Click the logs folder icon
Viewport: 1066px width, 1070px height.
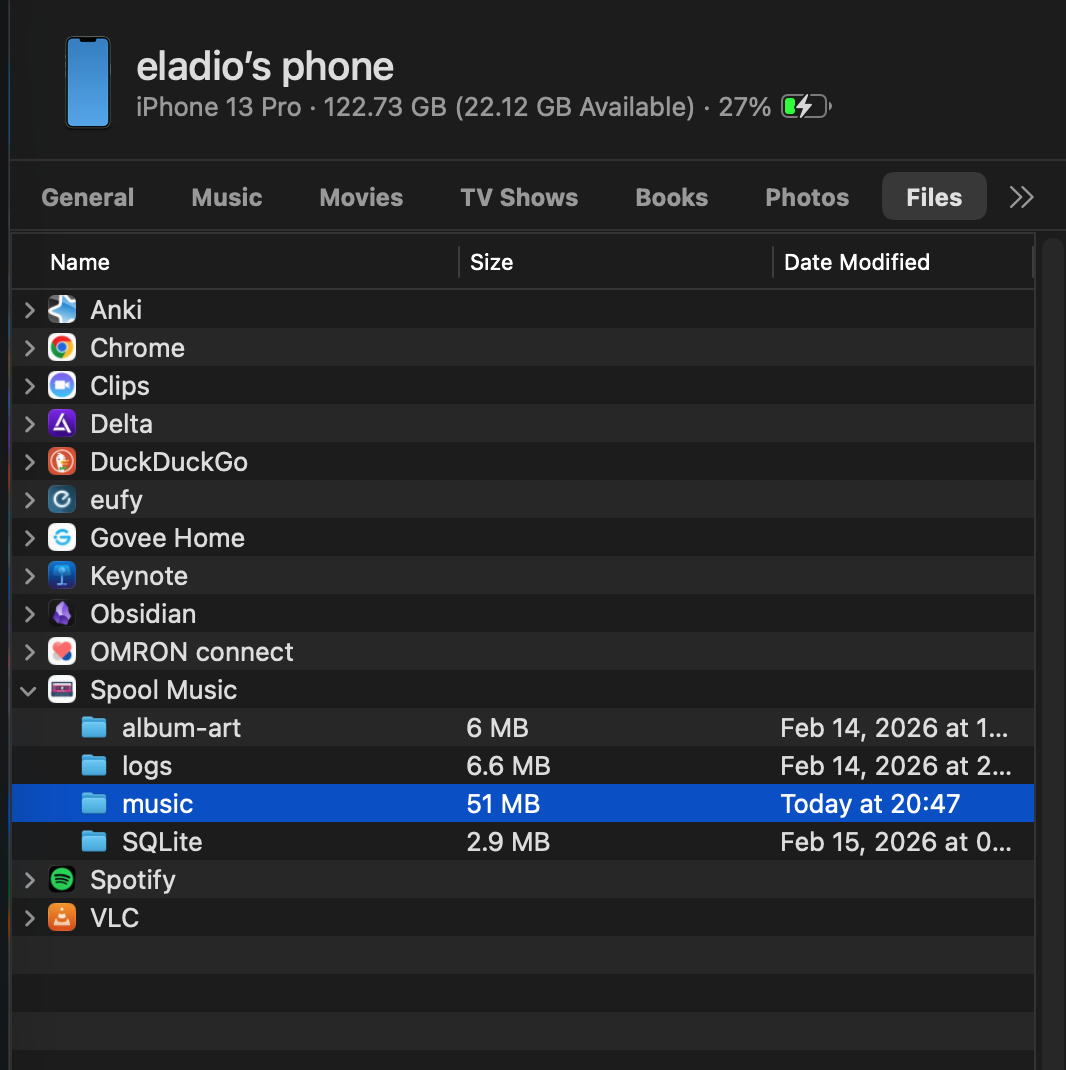click(x=94, y=766)
